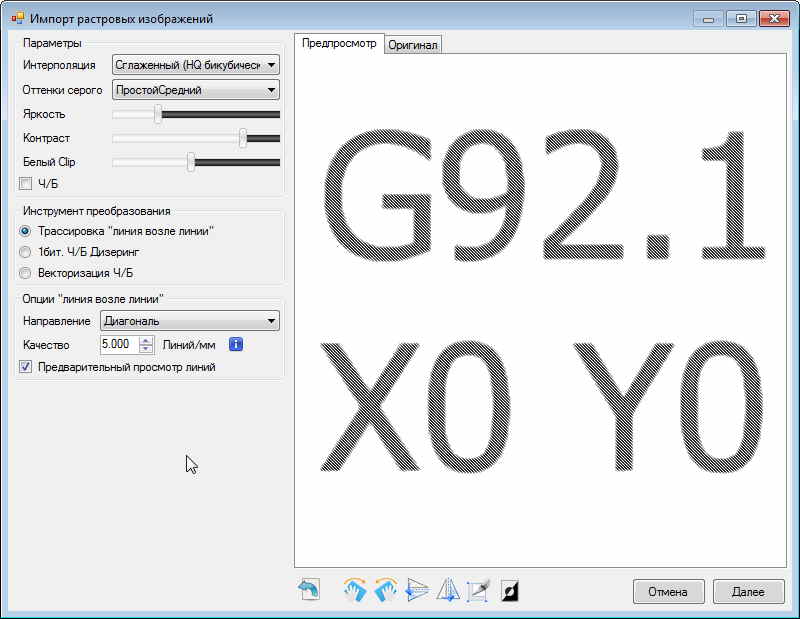Expand the Оттенки серого dropdown

click(196, 90)
